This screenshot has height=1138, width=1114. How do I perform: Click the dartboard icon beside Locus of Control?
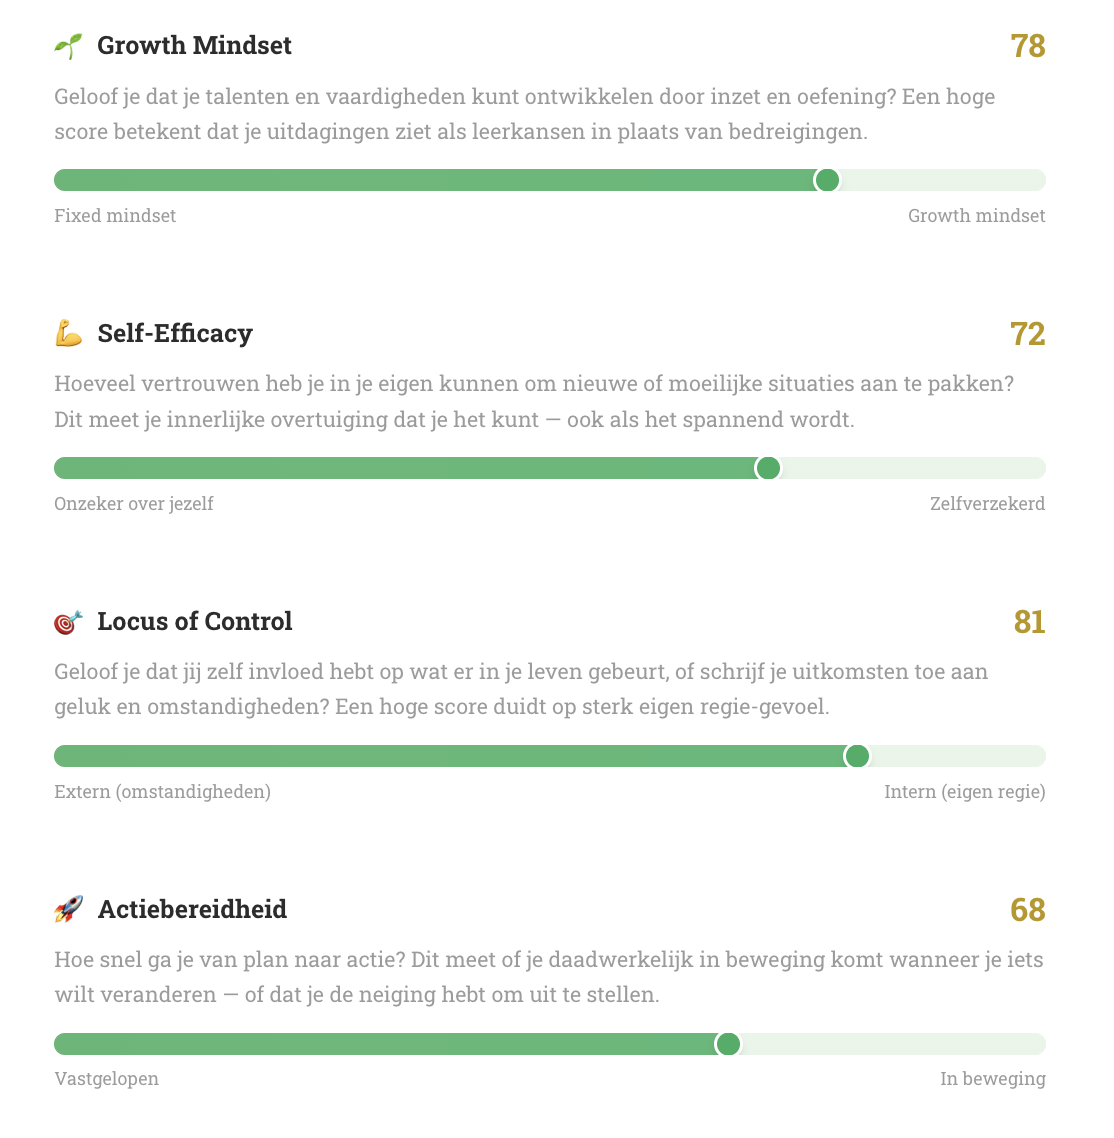[68, 622]
